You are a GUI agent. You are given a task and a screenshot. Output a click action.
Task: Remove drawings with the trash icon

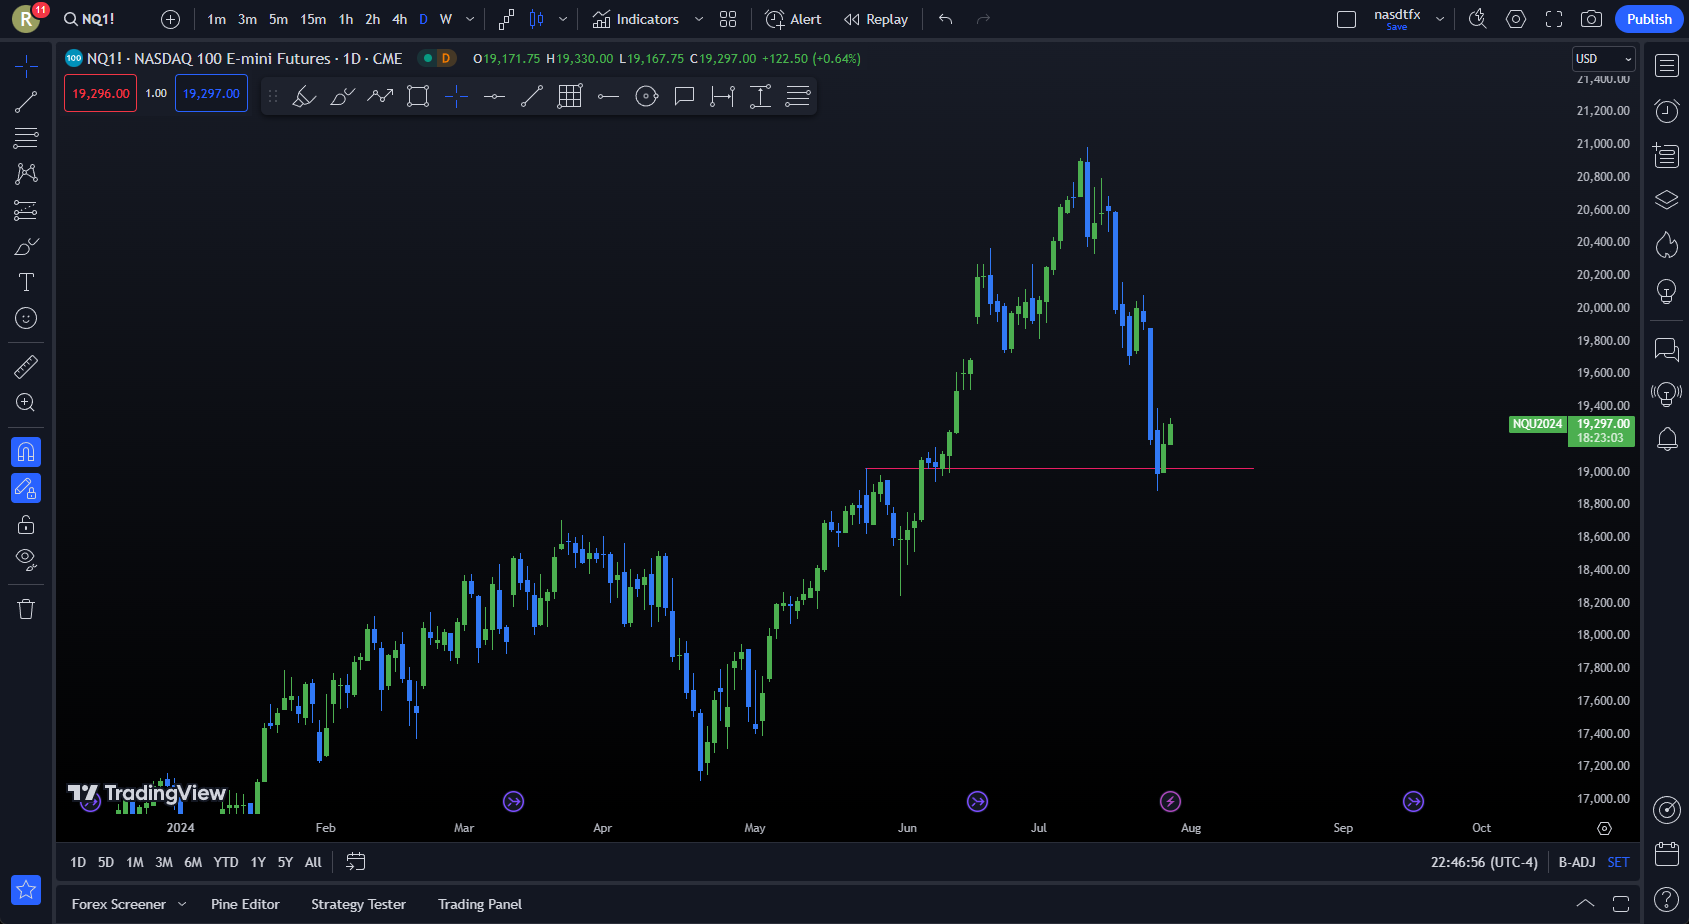(x=26, y=609)
